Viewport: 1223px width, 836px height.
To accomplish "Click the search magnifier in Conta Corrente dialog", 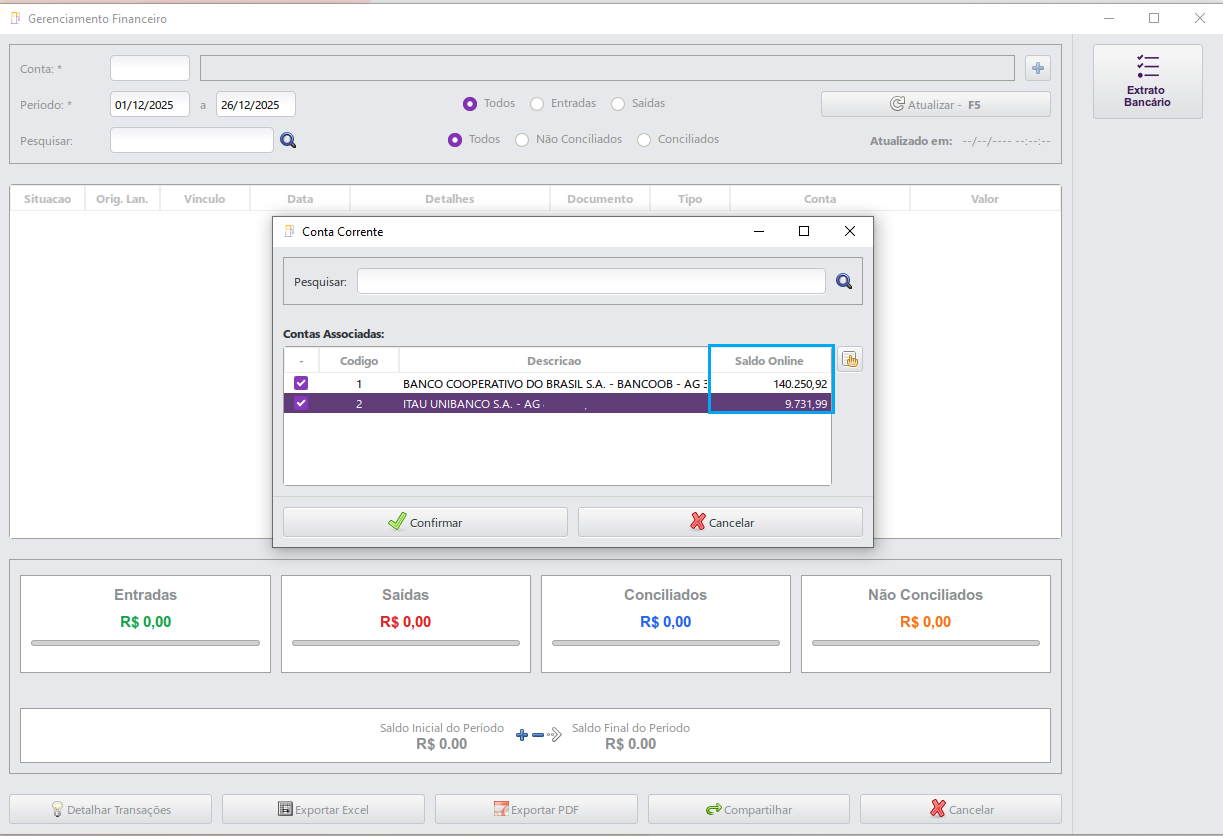I will [844, 282].
